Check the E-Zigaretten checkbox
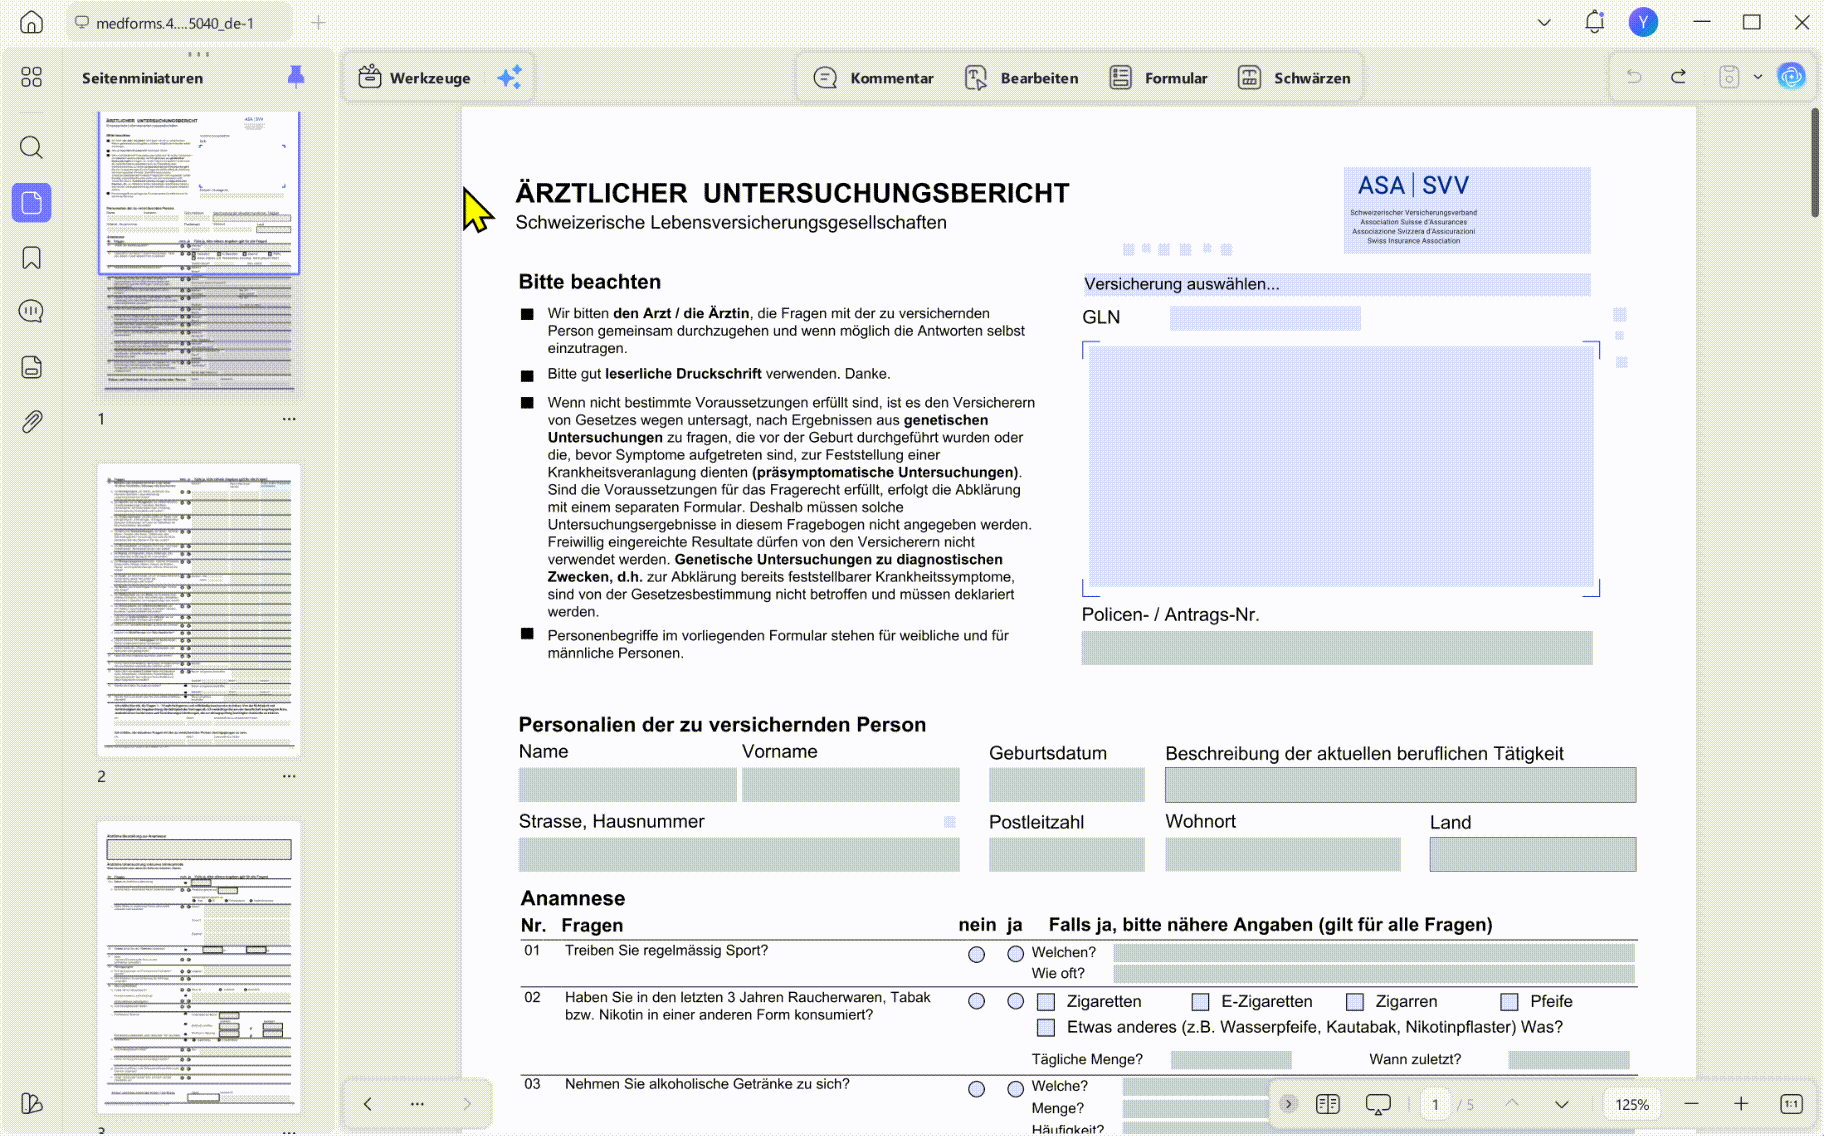1824x1136 pixels. [1201, 1001]
